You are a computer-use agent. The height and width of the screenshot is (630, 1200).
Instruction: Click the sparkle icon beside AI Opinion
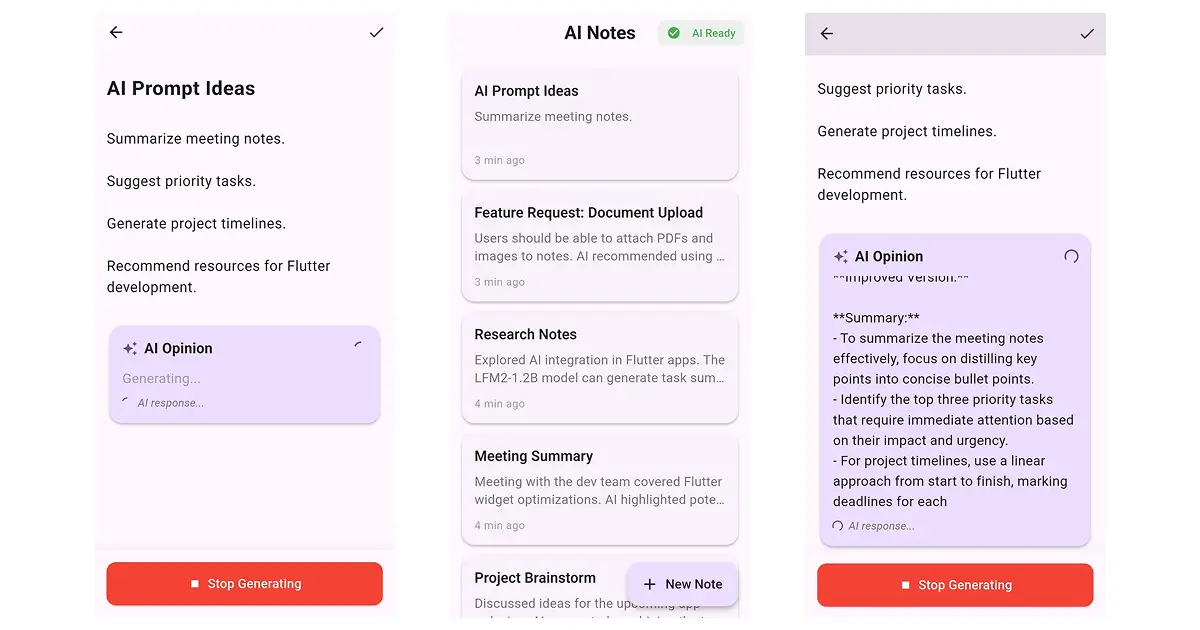128,348
